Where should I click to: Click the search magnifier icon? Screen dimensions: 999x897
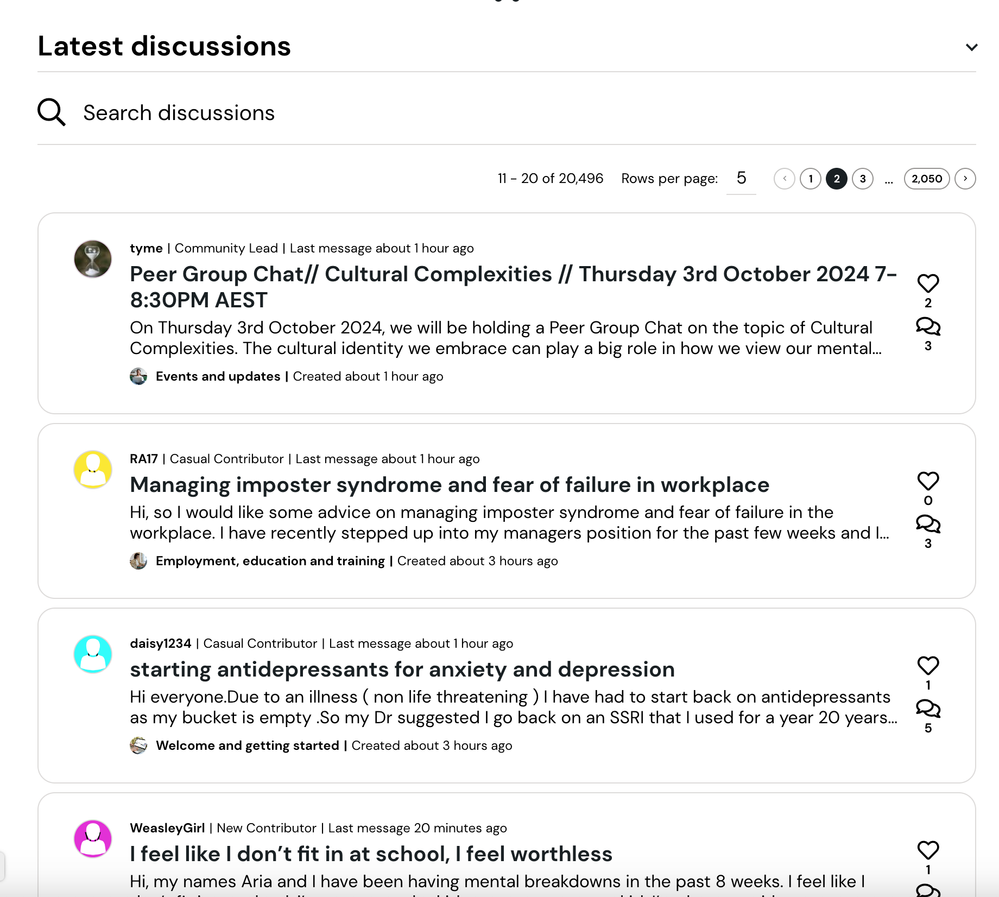point(51,112)
